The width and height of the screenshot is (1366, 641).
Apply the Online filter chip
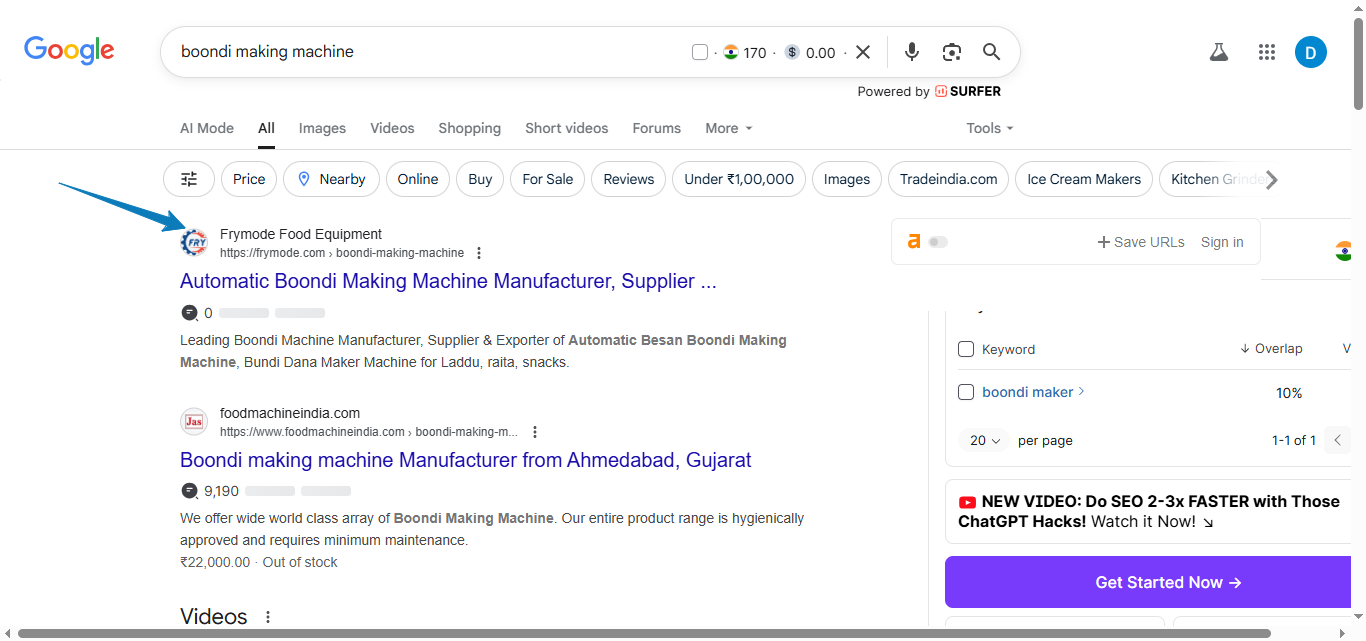(418, 179)
